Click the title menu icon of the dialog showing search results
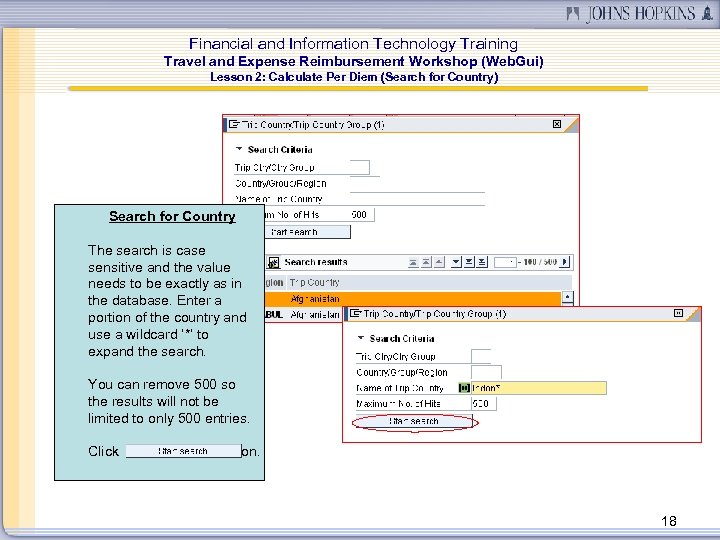The image size is (720, 540). pos(234,124)
